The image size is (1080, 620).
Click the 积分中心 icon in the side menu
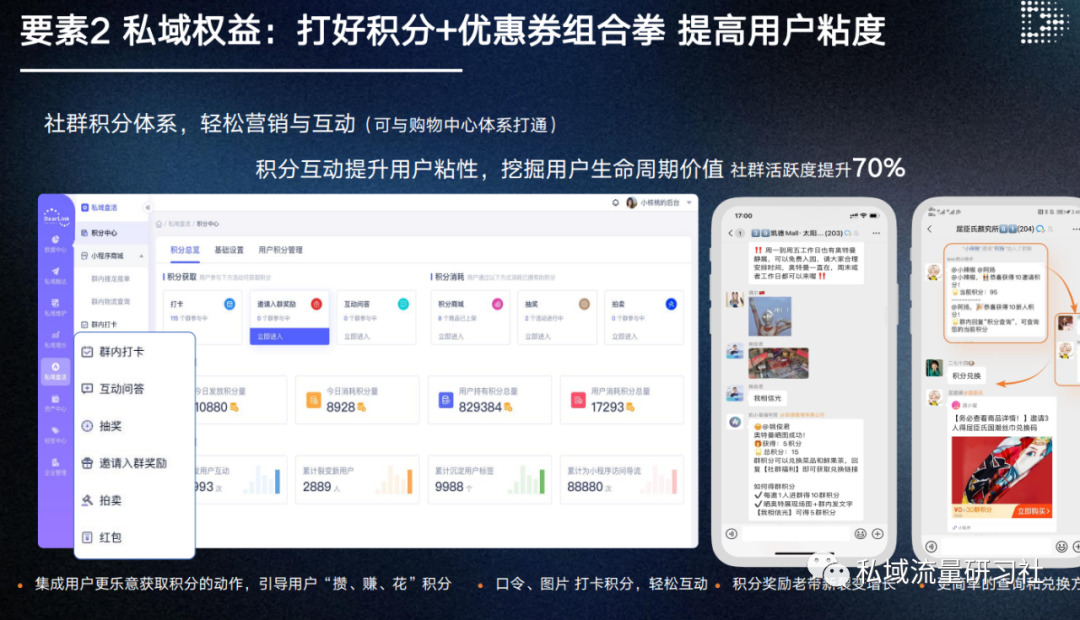pyautogui.click(x=85, y=233)
